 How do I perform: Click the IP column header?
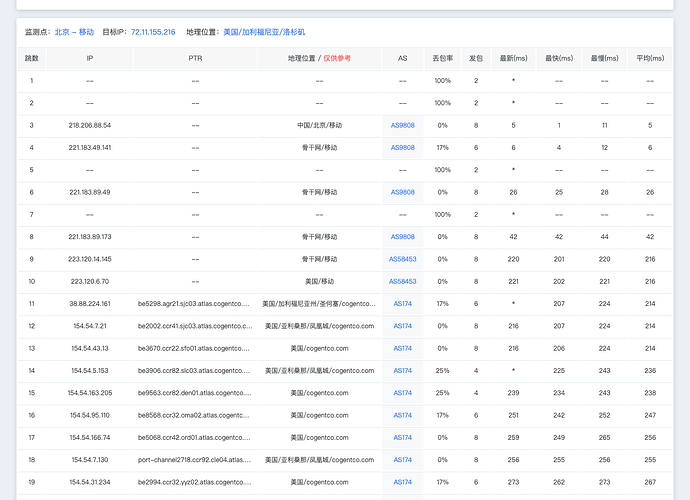coord(90,58)
